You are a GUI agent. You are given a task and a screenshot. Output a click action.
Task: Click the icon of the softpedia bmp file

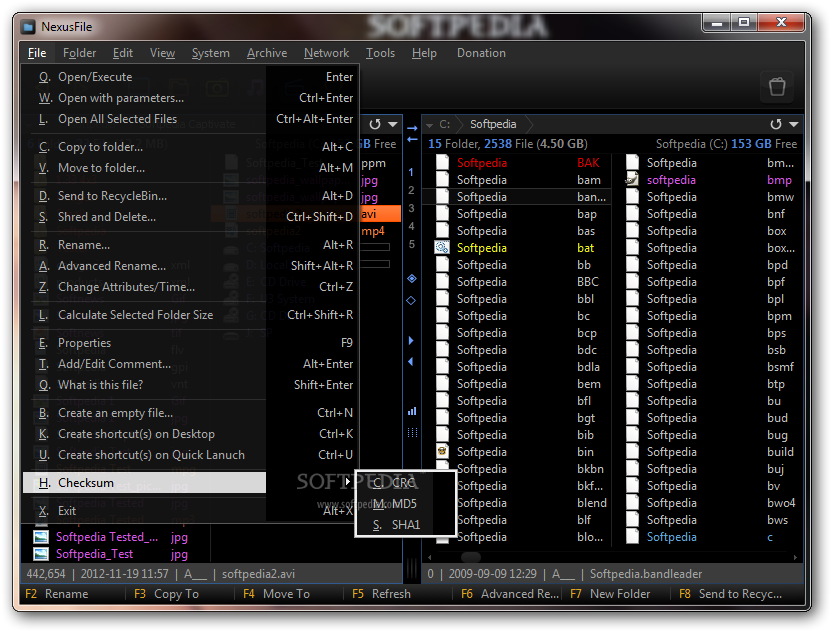click(x=631, y=180)
